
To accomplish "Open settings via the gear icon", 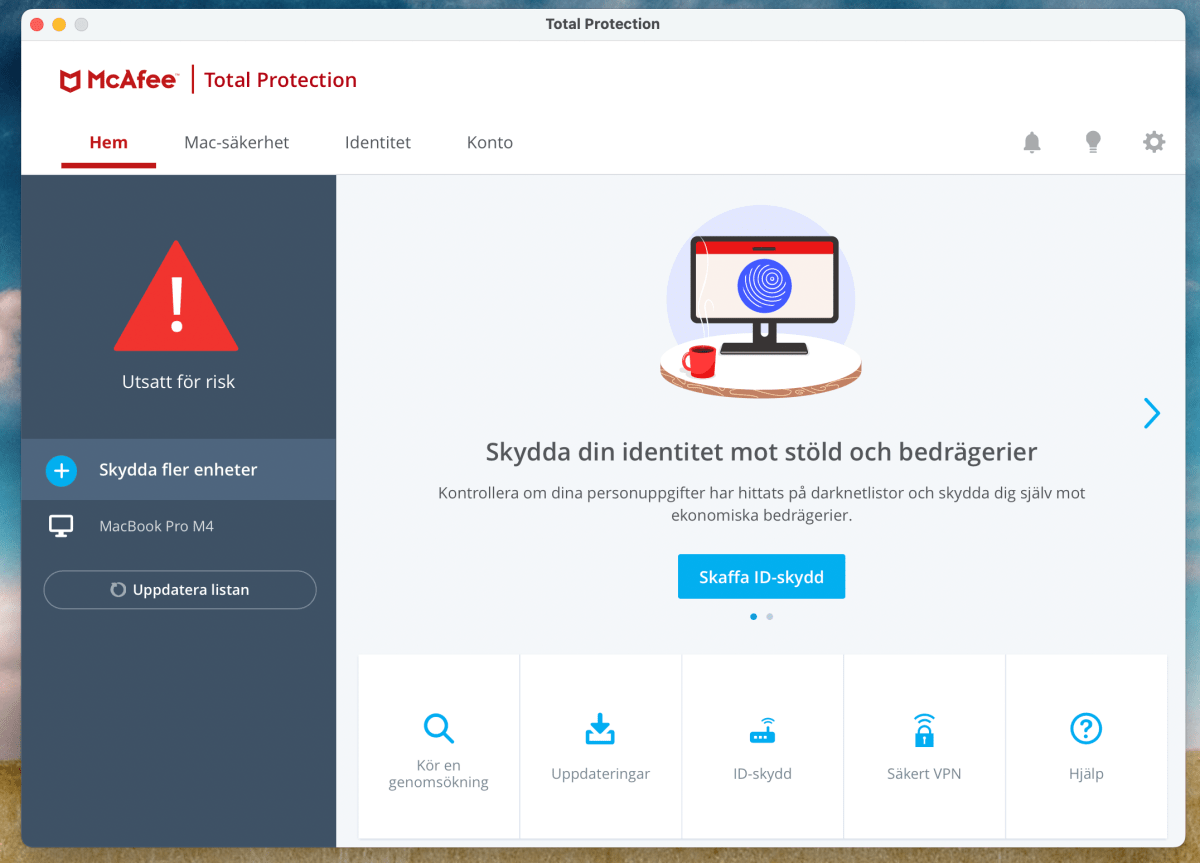I will click(x=1154, y=142).
